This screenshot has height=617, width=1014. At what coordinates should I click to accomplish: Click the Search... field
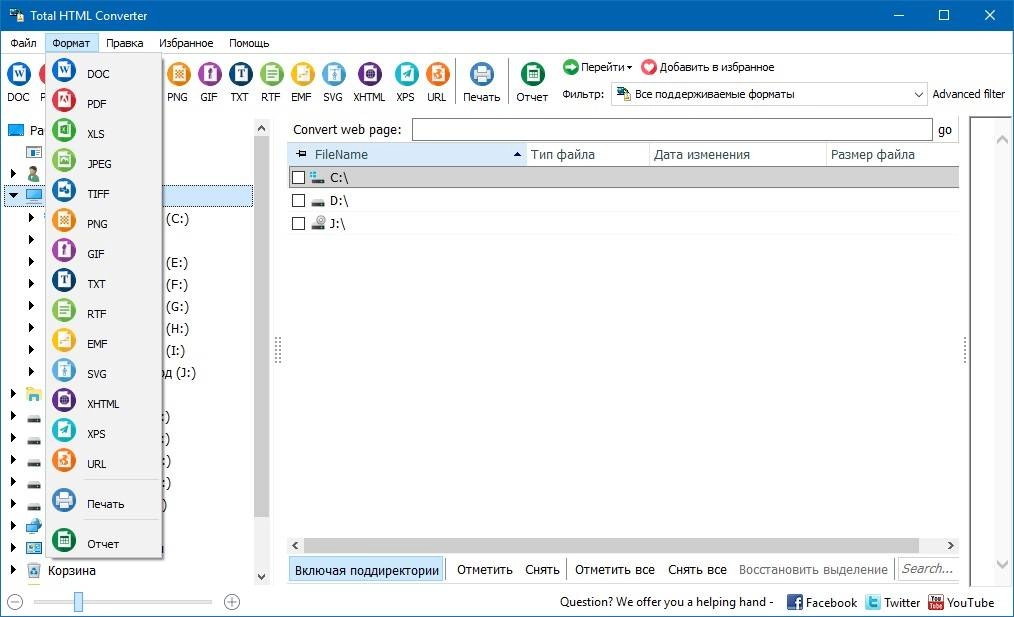929,569
